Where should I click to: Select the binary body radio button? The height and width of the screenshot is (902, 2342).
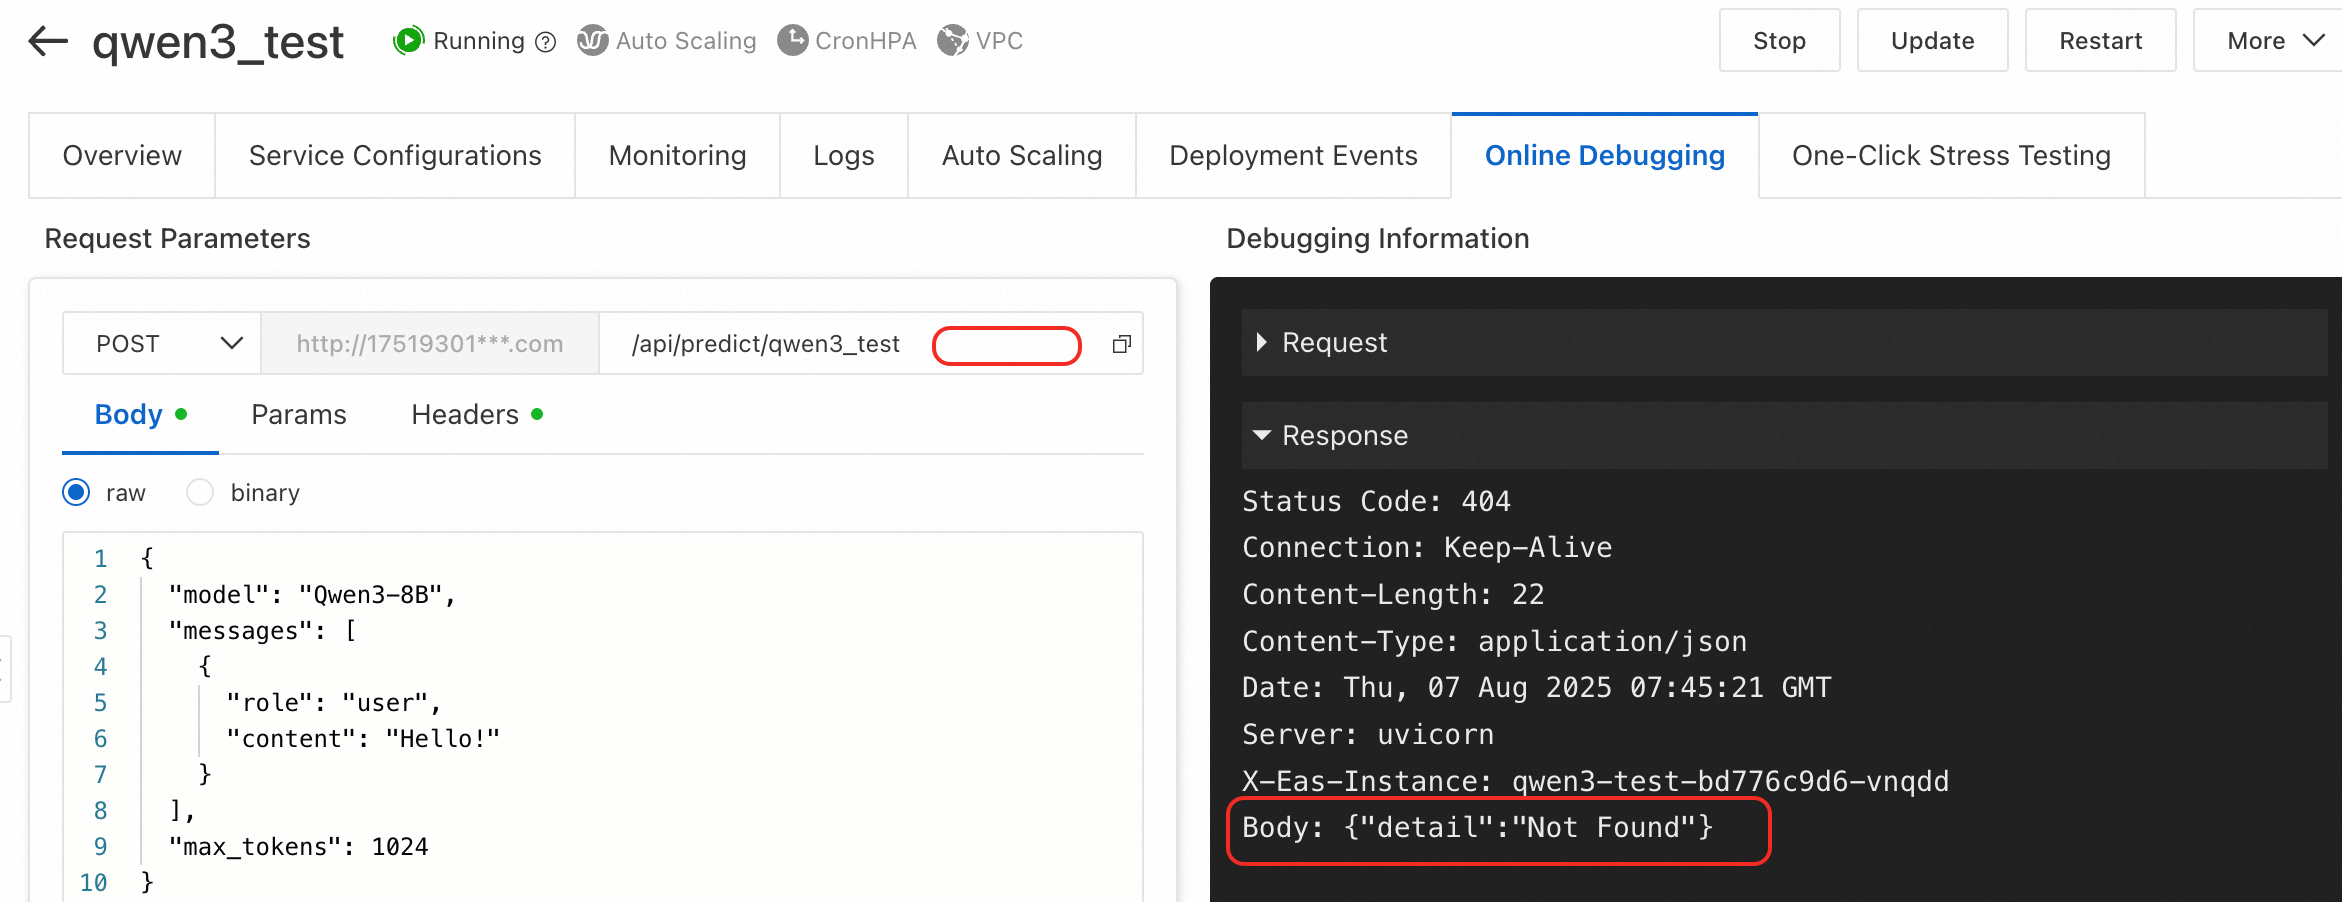coord(200,492)
